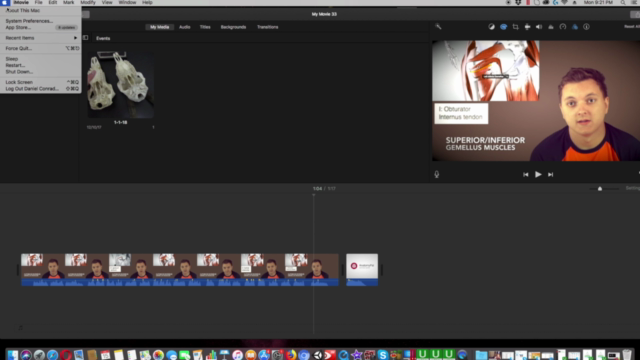The image size is (640, 360).
Task: Open Safari from the Dock
Action: point(52,355)
